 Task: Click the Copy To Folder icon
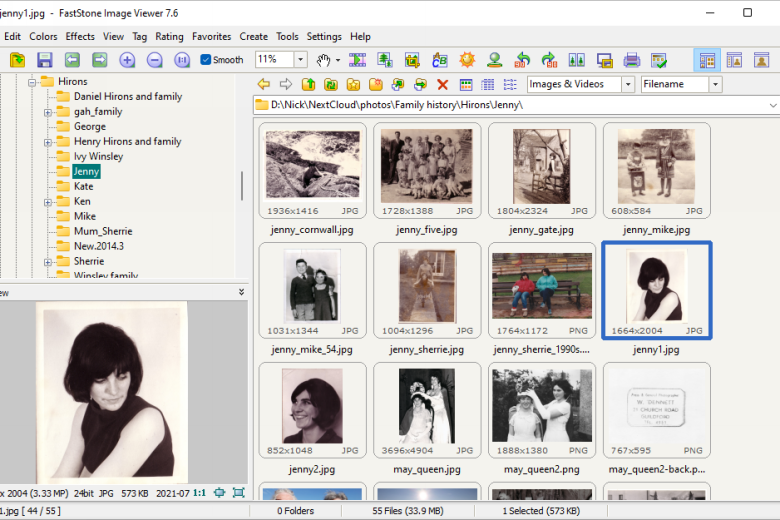click(397, 84)
